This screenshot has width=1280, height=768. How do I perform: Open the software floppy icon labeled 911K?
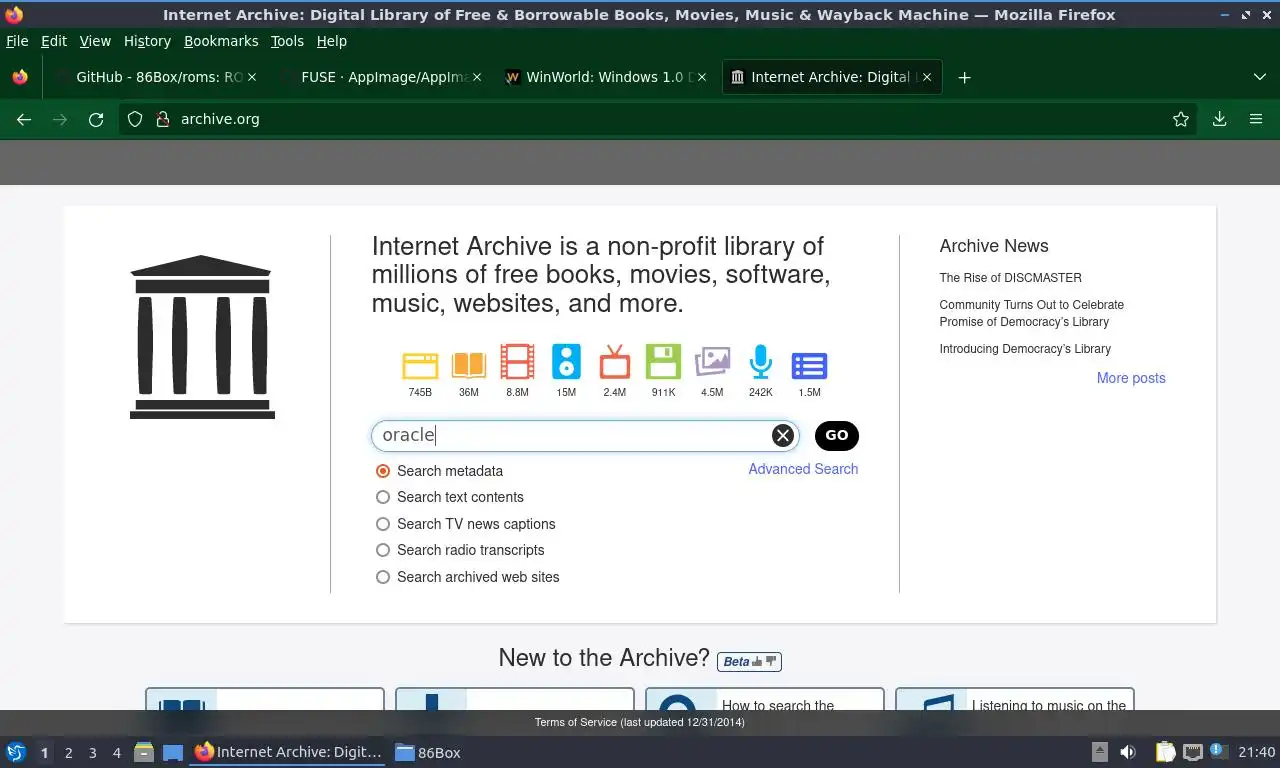coord(663,362)
